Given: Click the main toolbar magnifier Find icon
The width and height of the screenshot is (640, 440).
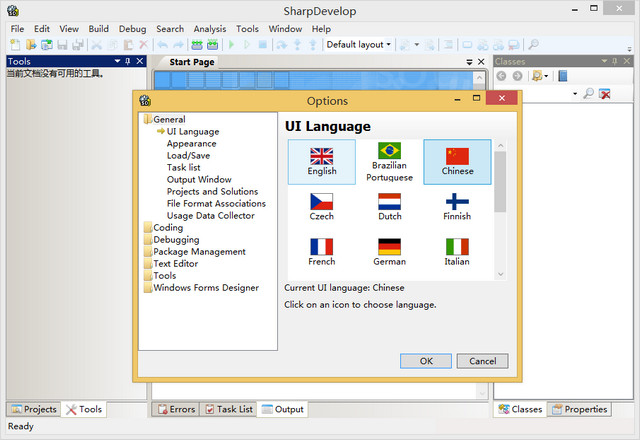Looking at the screenshot, I should pyautogui.click(x=533, y=44).
